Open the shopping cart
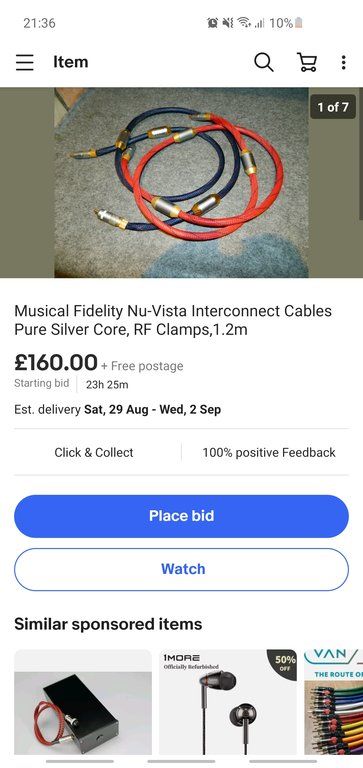Image resolution: width=363 pixels, height=768 pixels. (x=307, y=62)
